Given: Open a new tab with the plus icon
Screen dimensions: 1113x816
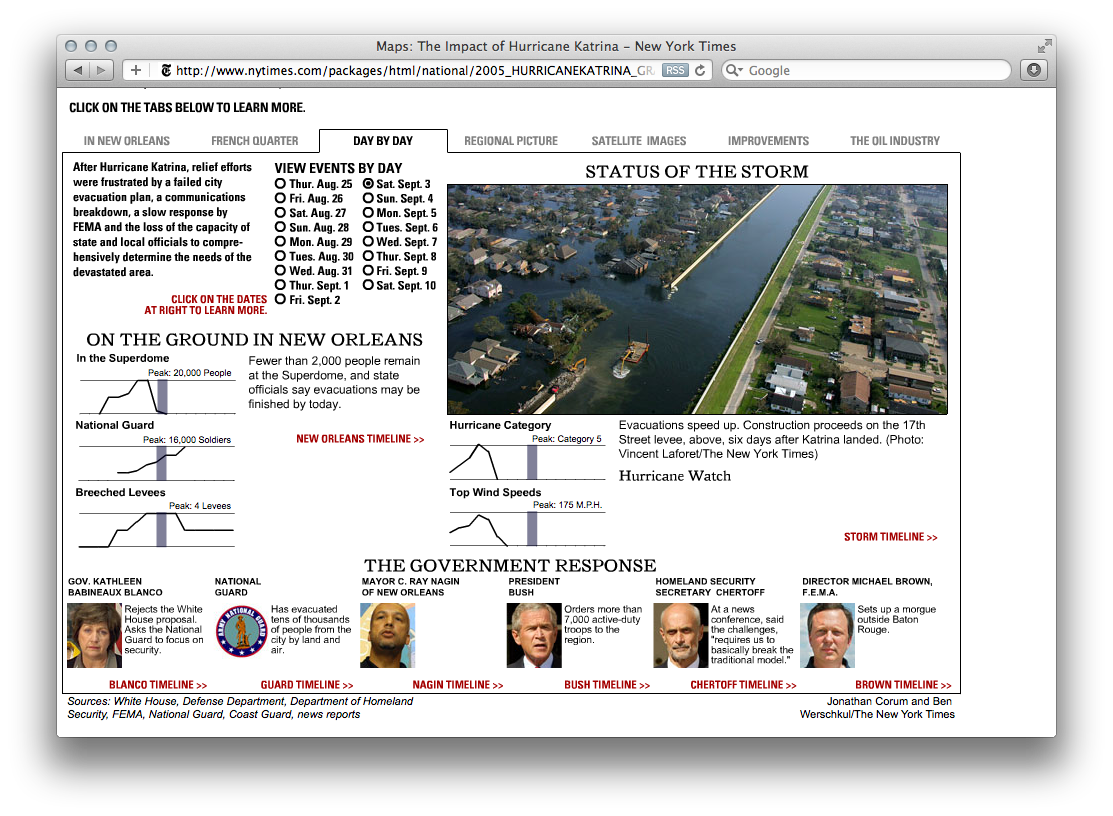Looking at the screenshot, I should 135,70.
